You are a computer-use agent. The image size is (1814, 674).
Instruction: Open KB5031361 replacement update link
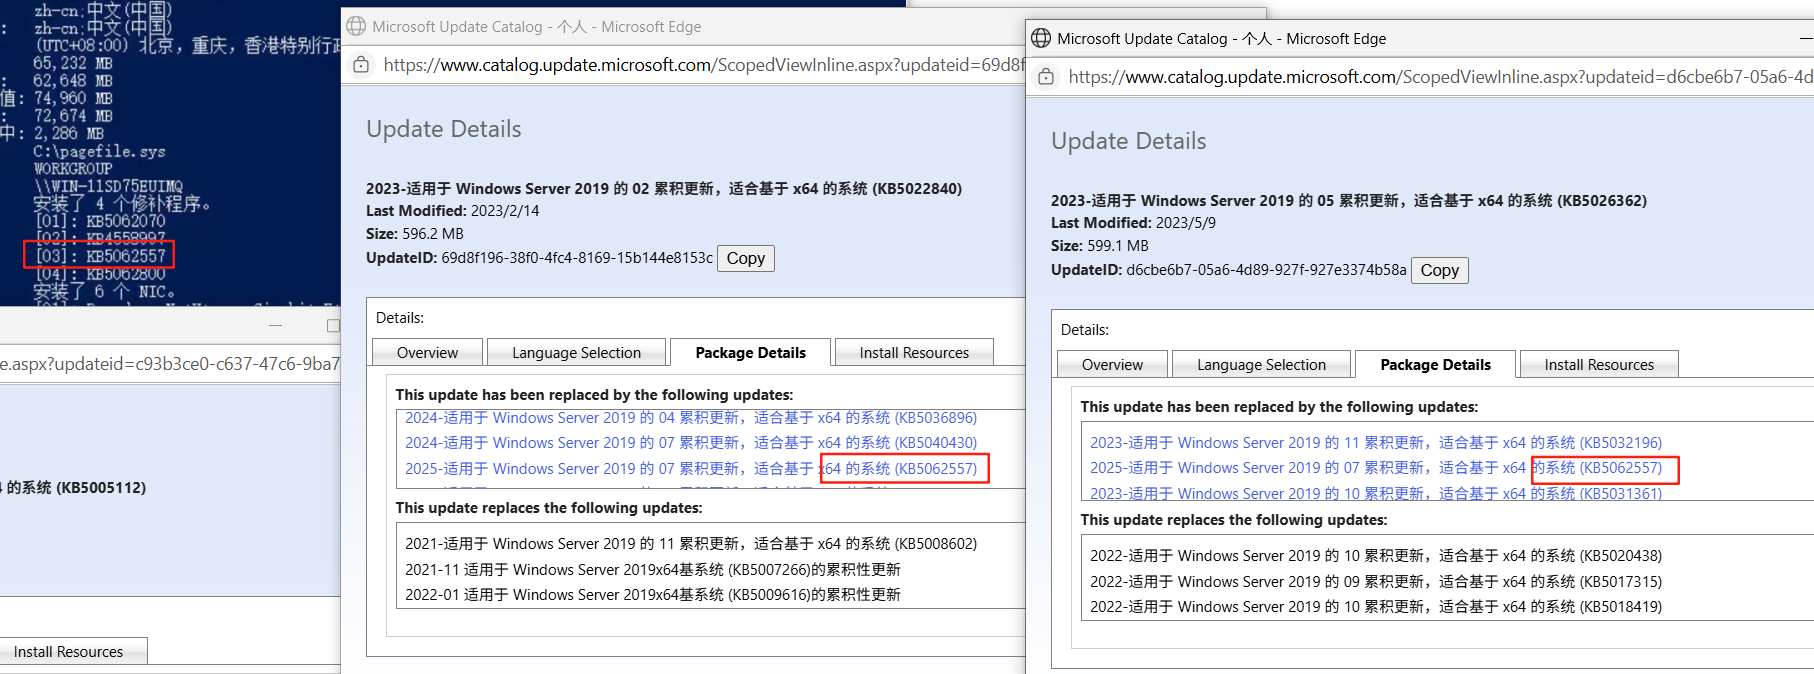tap(1376, 493)
